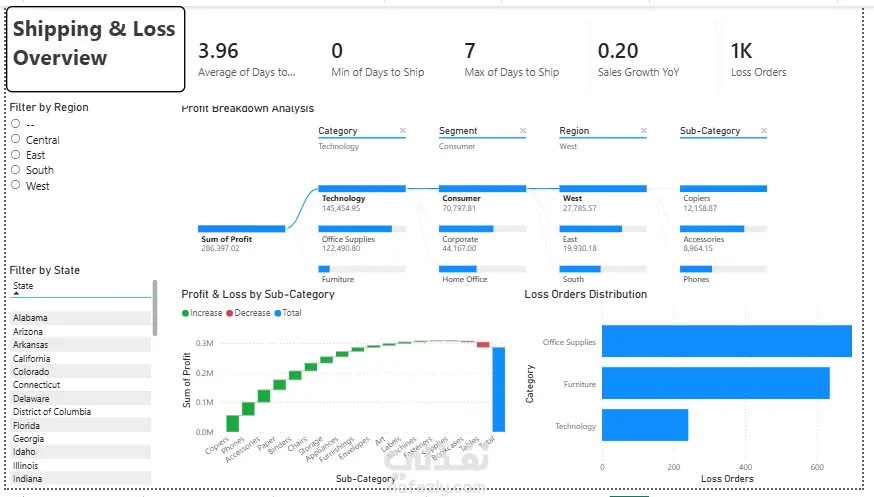Select the South region radio button
This screenshot has width=874, height=497.
pos(16,169)
